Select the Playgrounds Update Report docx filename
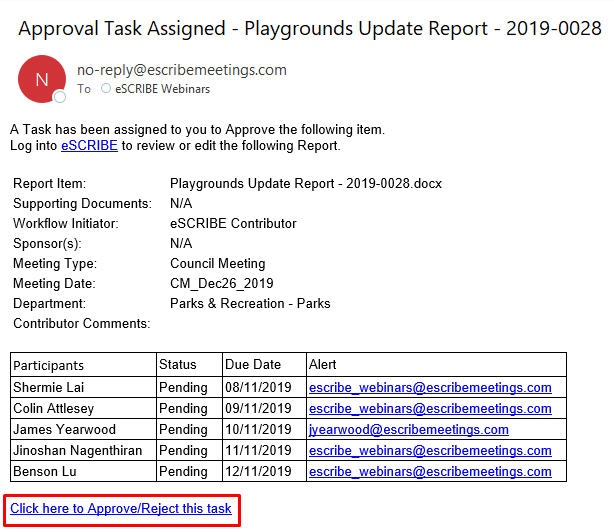Image resolution: width=614 pixels, height=532 pixels. (x=306, y=184)
